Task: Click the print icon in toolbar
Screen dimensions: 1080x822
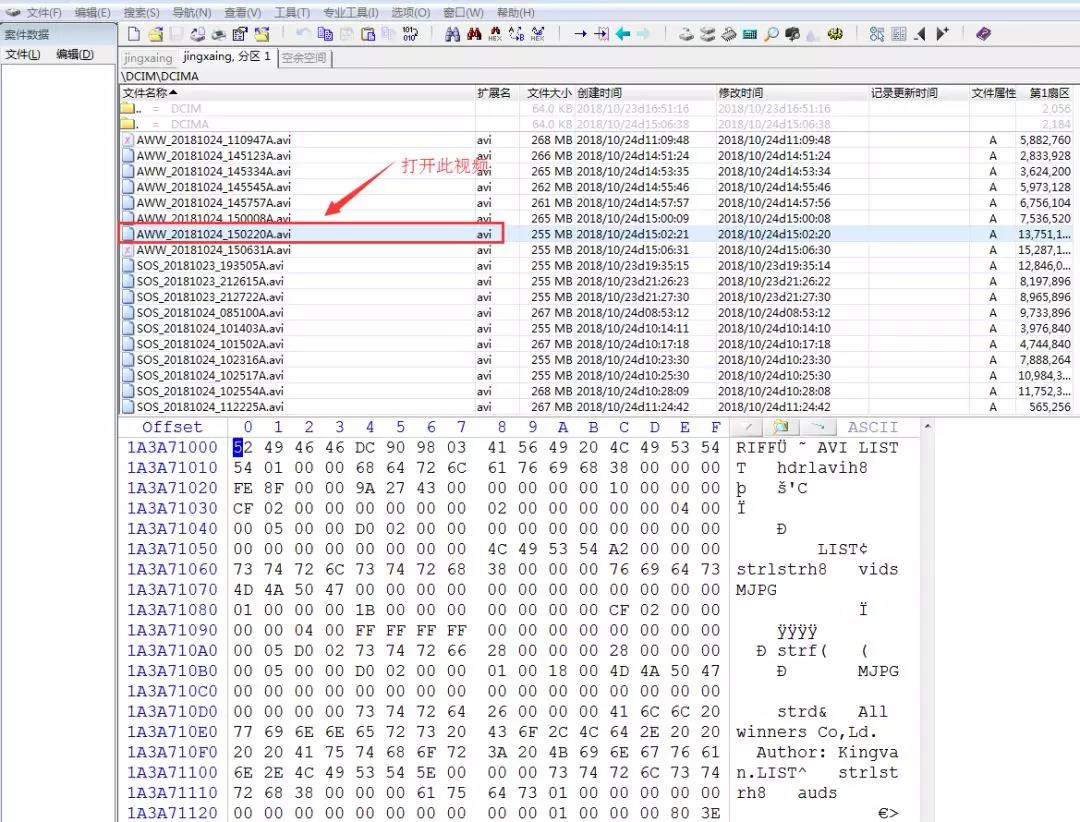Action: tap(218, 34)
